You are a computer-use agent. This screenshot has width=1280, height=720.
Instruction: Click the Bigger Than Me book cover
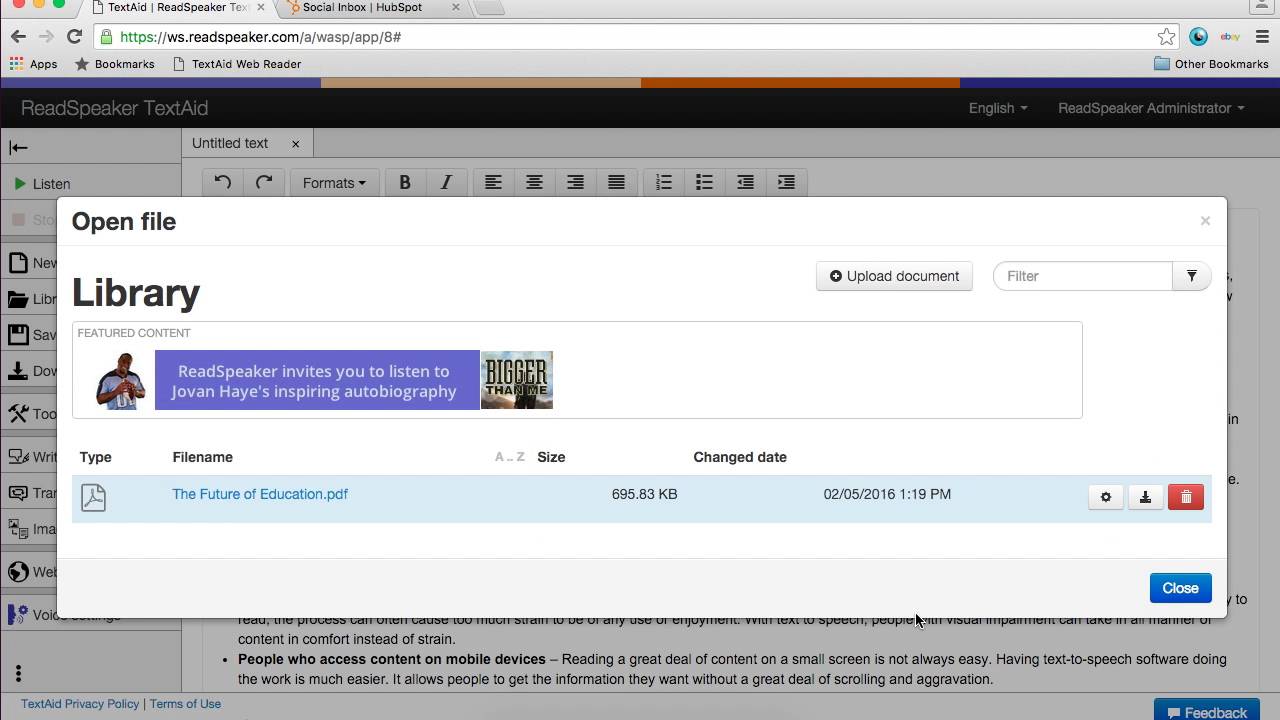[517, 380]
